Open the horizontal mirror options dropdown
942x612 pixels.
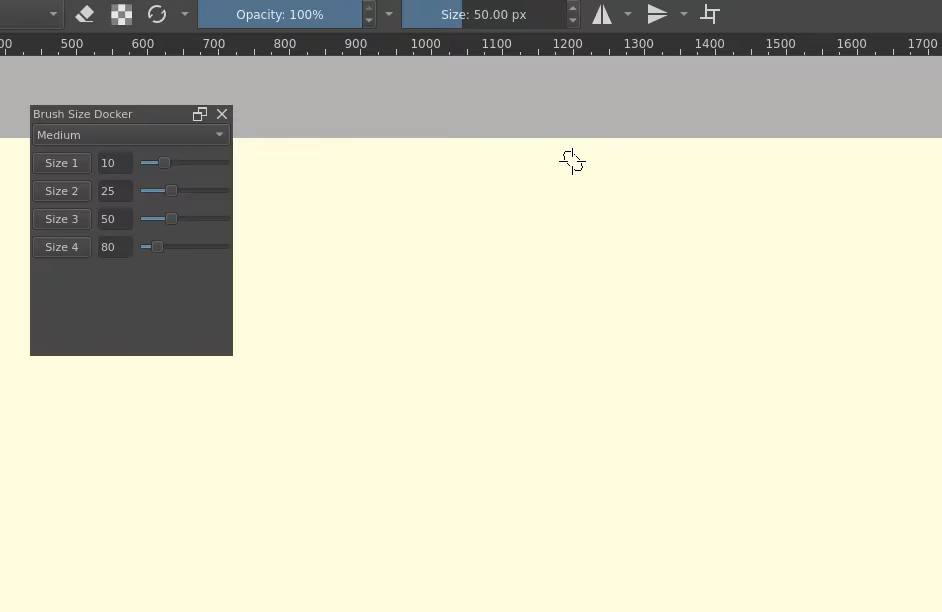627,14
